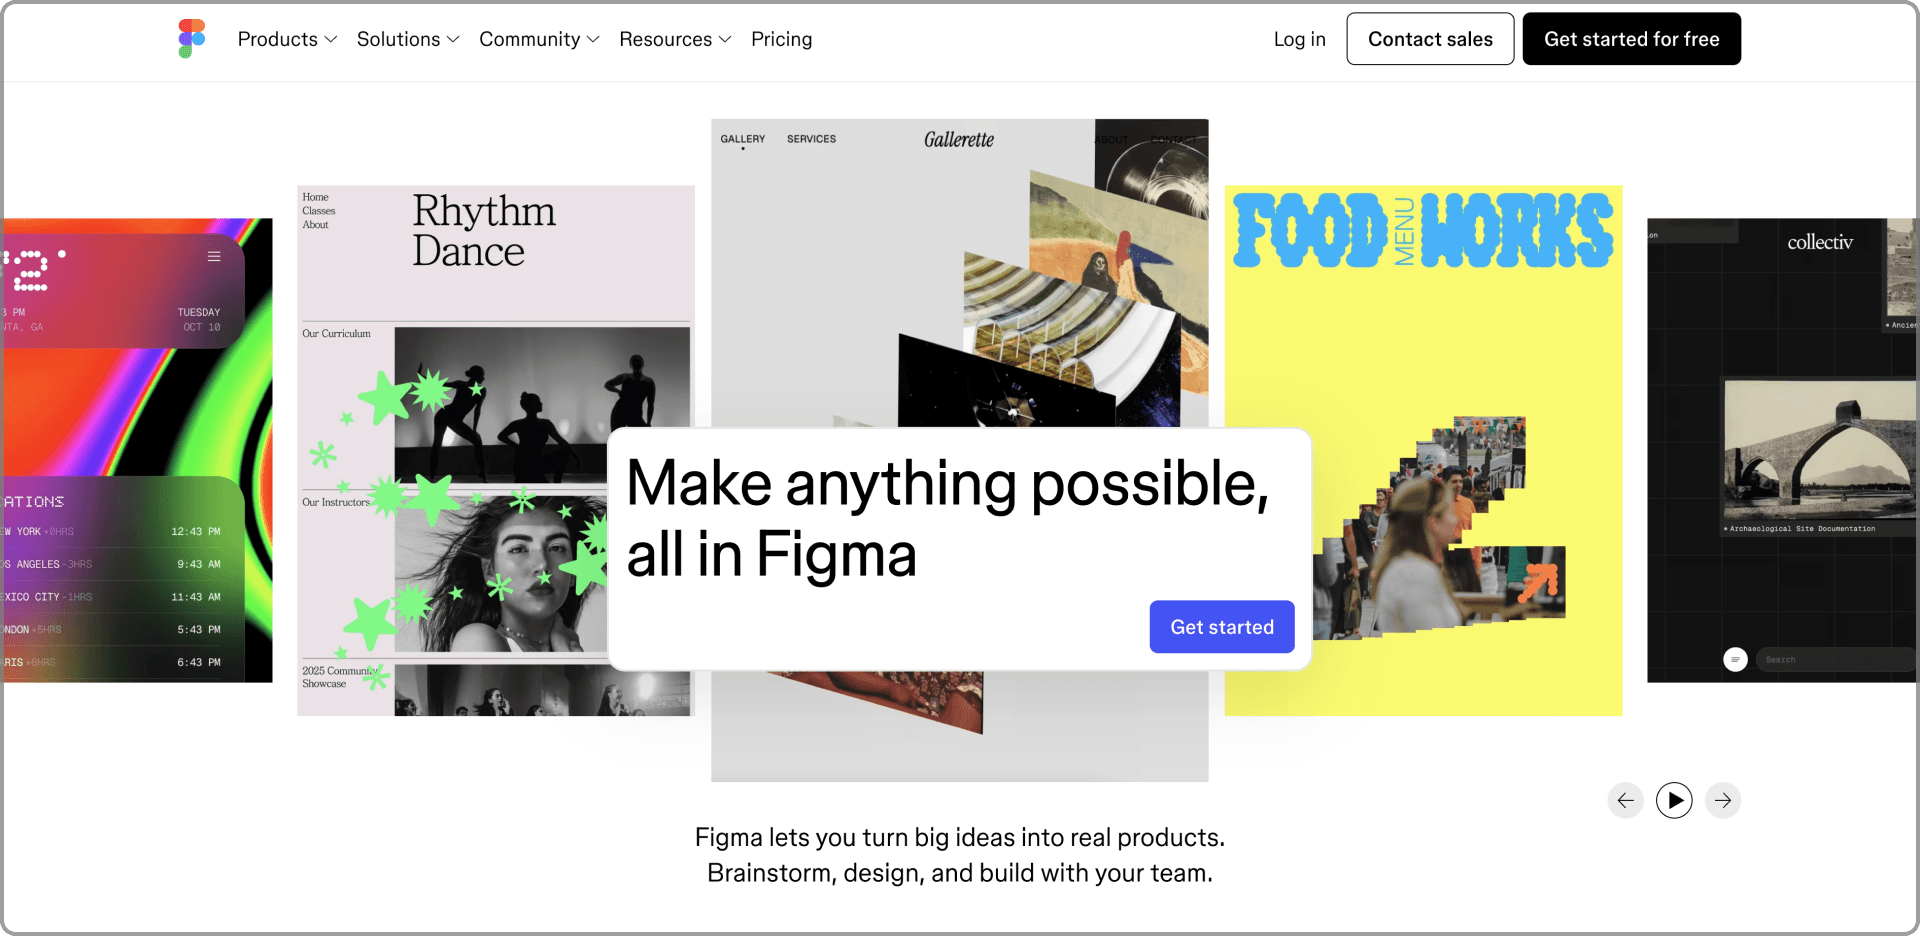Click the Log in link

tap(1299, 39)
